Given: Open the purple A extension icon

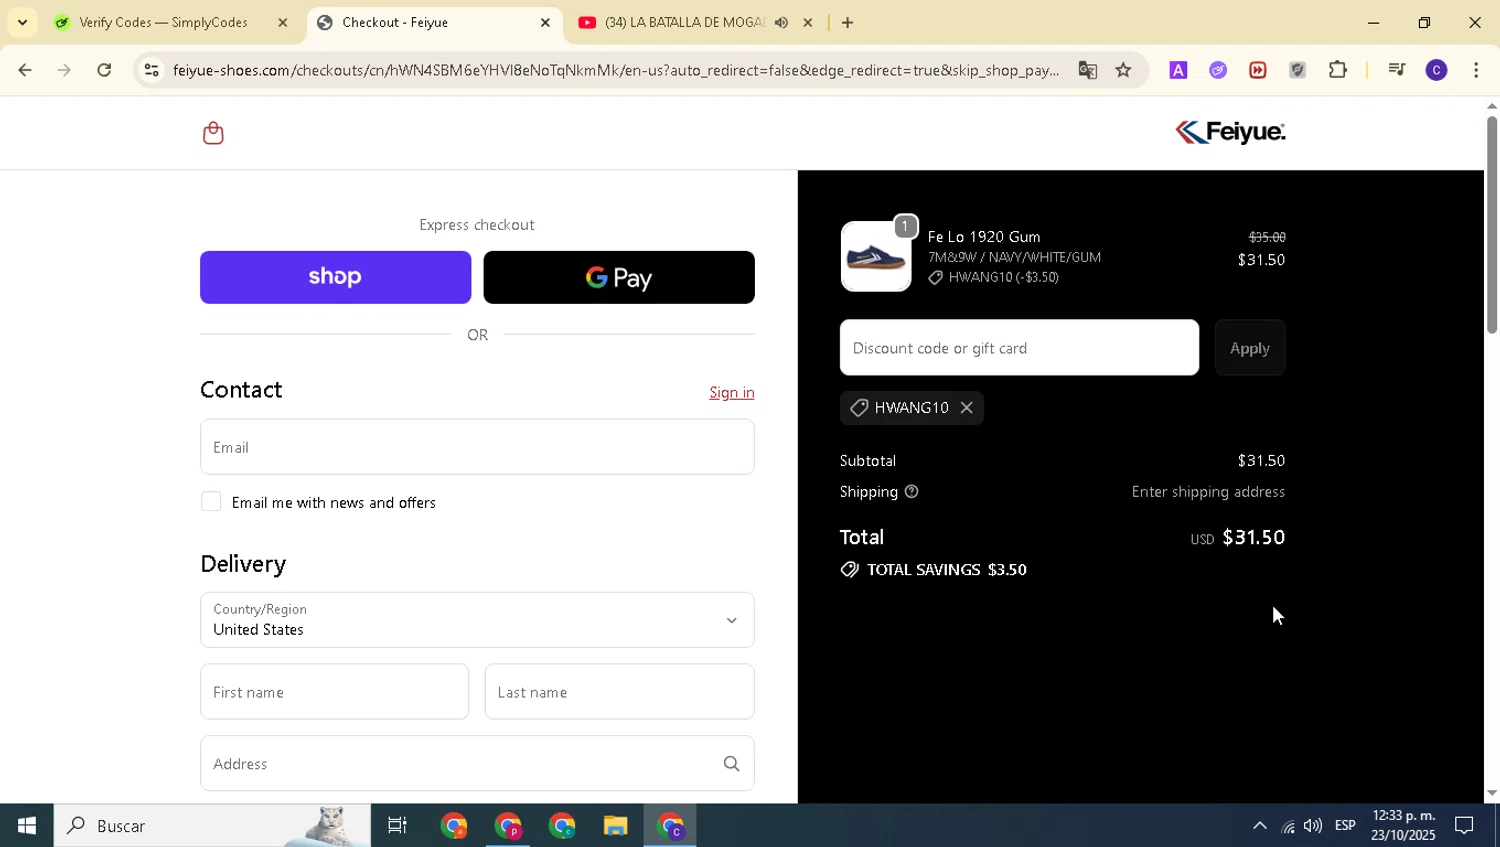Looking at the screenshot, I should click(1179, 70).
